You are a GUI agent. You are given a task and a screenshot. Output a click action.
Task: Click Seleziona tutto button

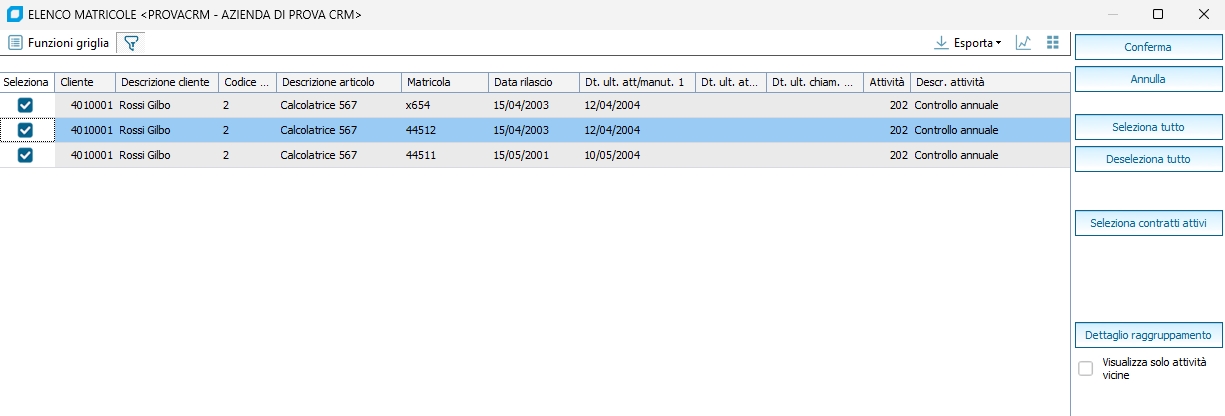(x=1148, y=127)
